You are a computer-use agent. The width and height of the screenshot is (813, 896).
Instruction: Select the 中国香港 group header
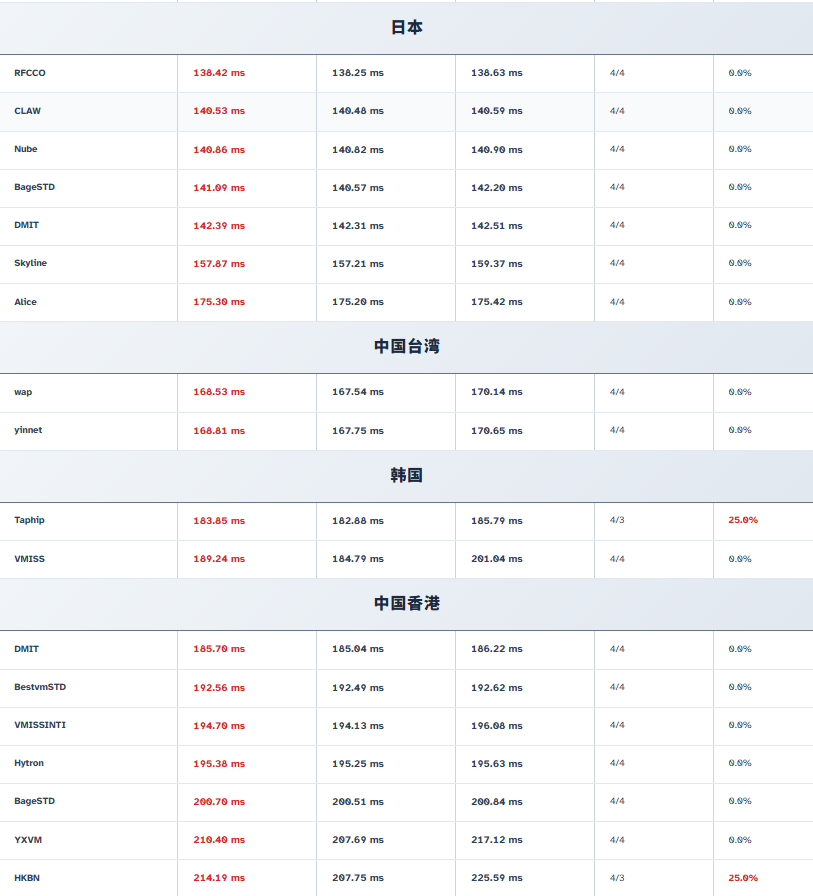[x=406, y=603]
